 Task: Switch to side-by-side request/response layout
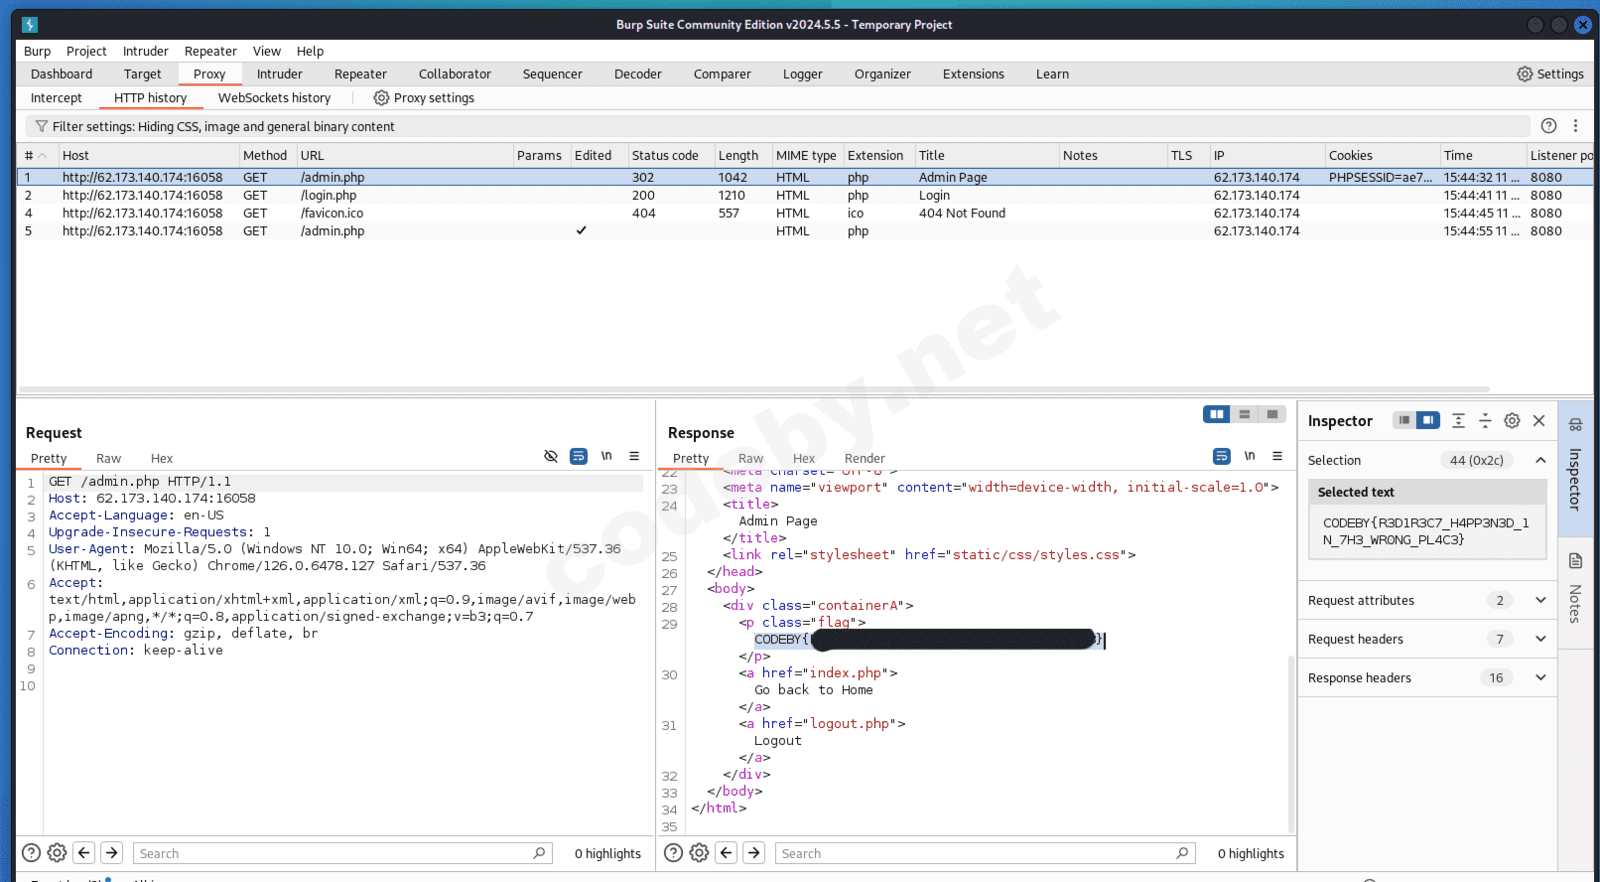coord(1216,414)
